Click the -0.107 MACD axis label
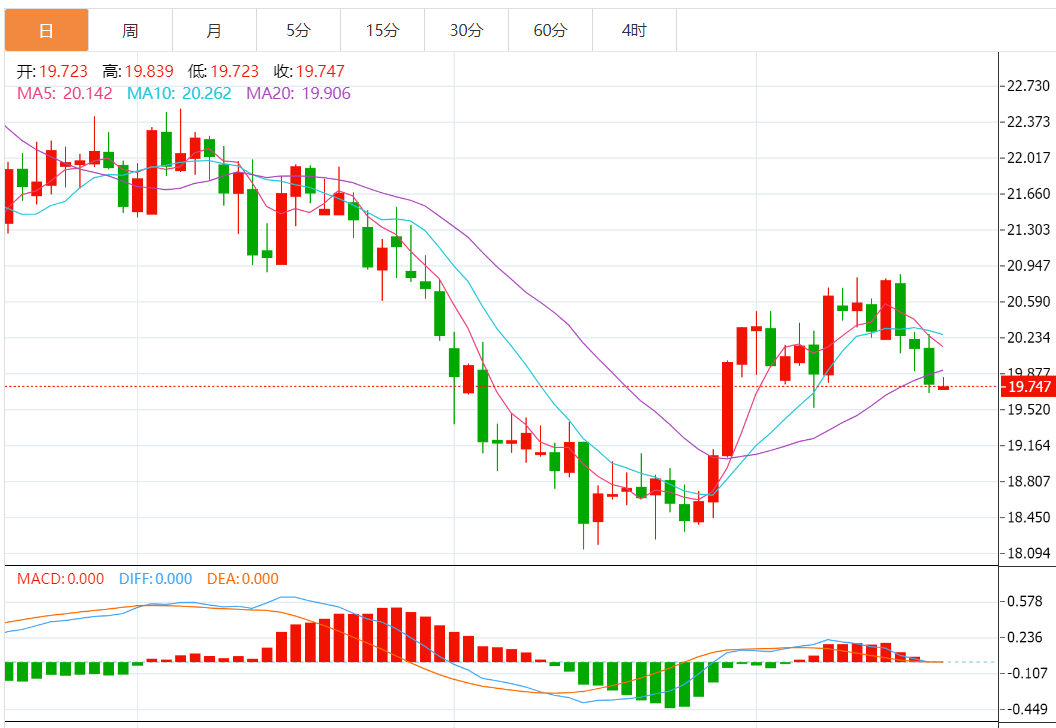Viewport: 1056px width, 728px height. pyautogui.click(x=1026, y=673)
